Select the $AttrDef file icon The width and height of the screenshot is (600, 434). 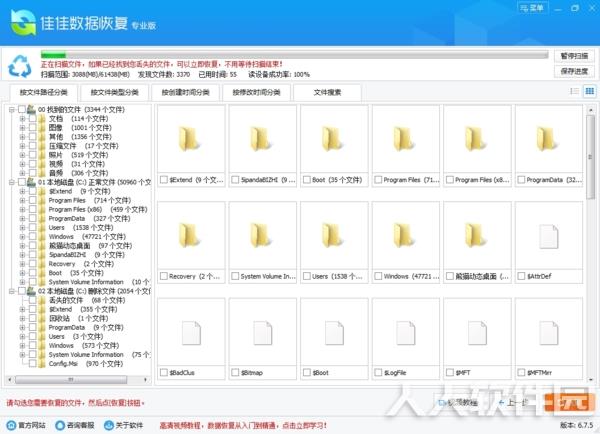(x=549, y=237)
